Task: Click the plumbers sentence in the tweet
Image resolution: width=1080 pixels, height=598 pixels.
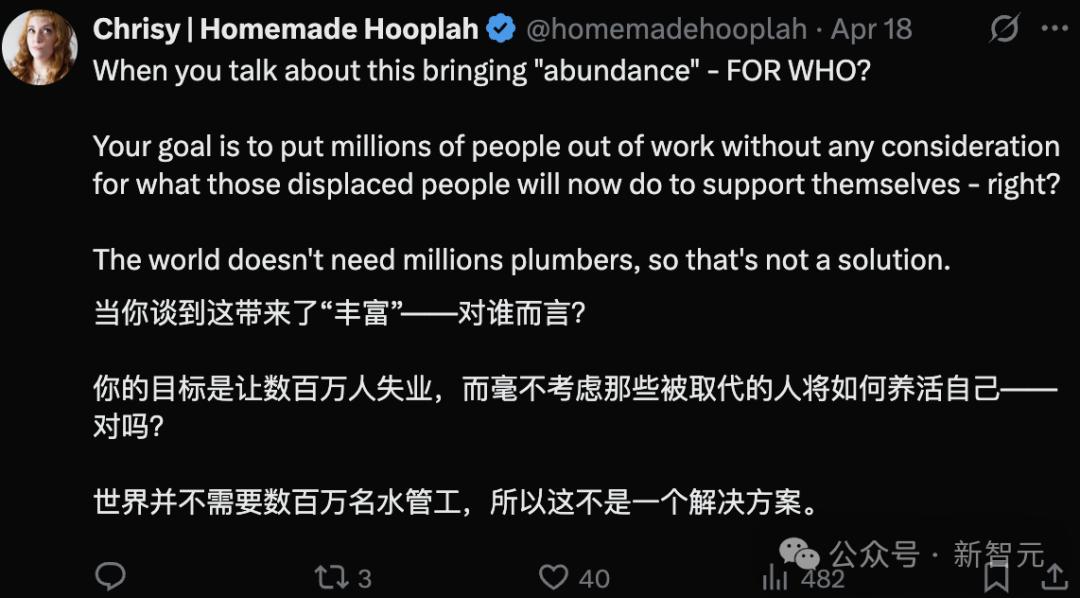Action: [x=521, y=260]
